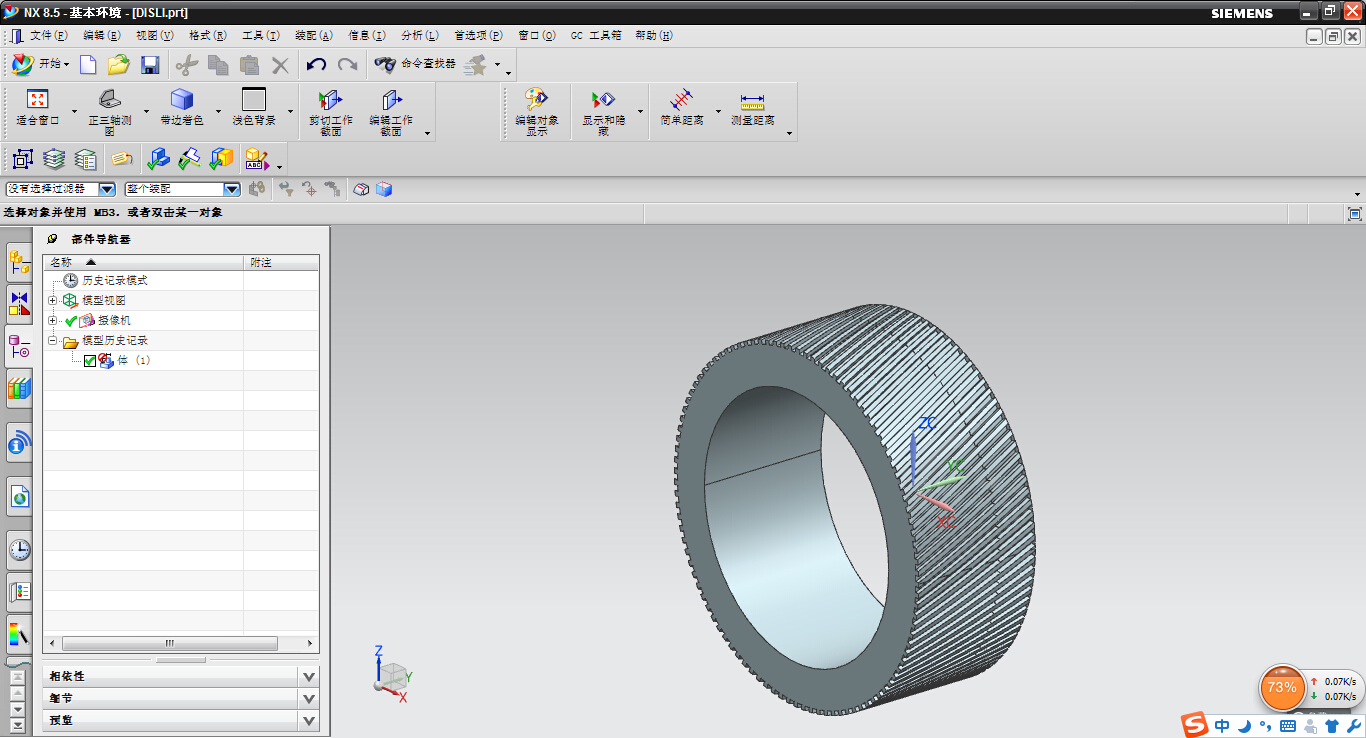
Task: Set light background (浅色背景)
Action: pos(254,108)
